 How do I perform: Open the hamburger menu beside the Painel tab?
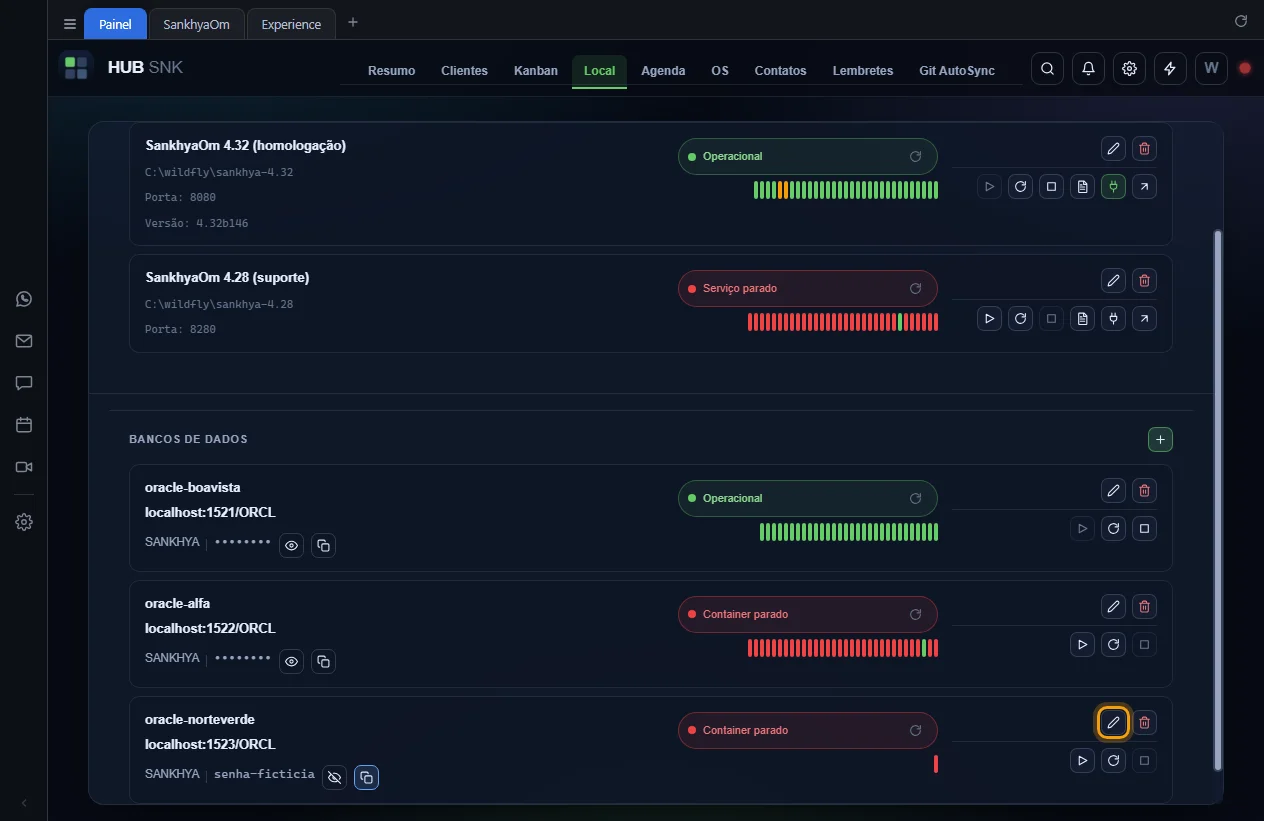(70, 24)
